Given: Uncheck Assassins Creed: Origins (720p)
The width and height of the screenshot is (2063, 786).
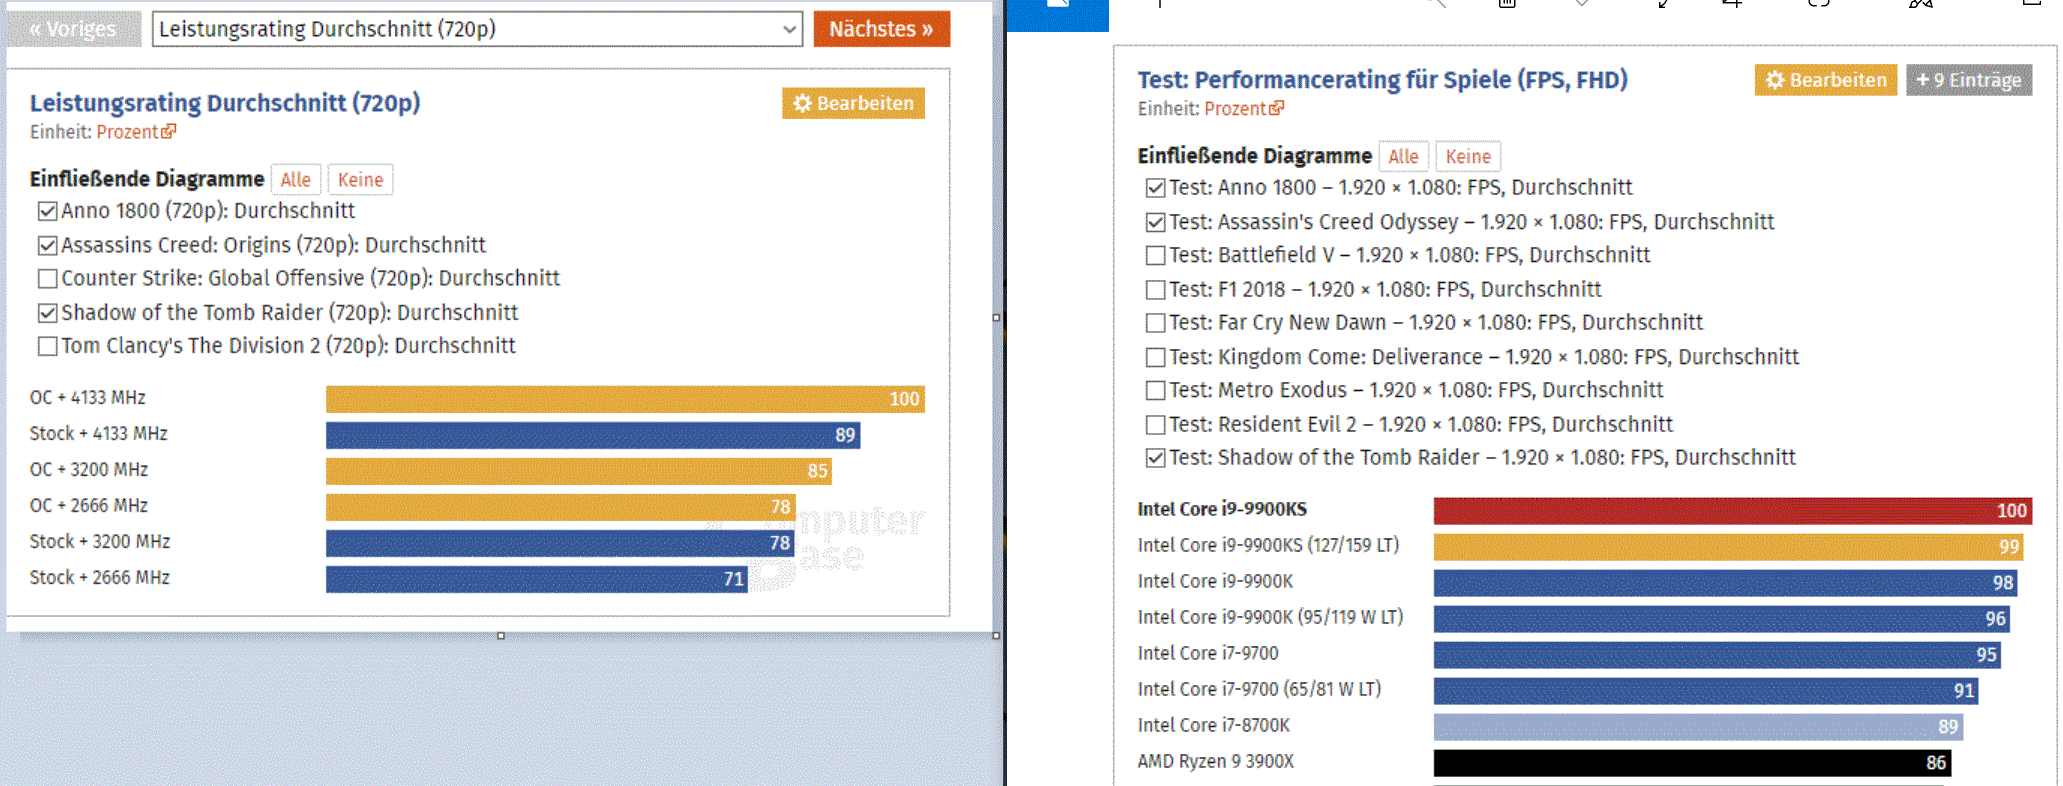Looking at the screenshot, I should click(x=47, y=245).
